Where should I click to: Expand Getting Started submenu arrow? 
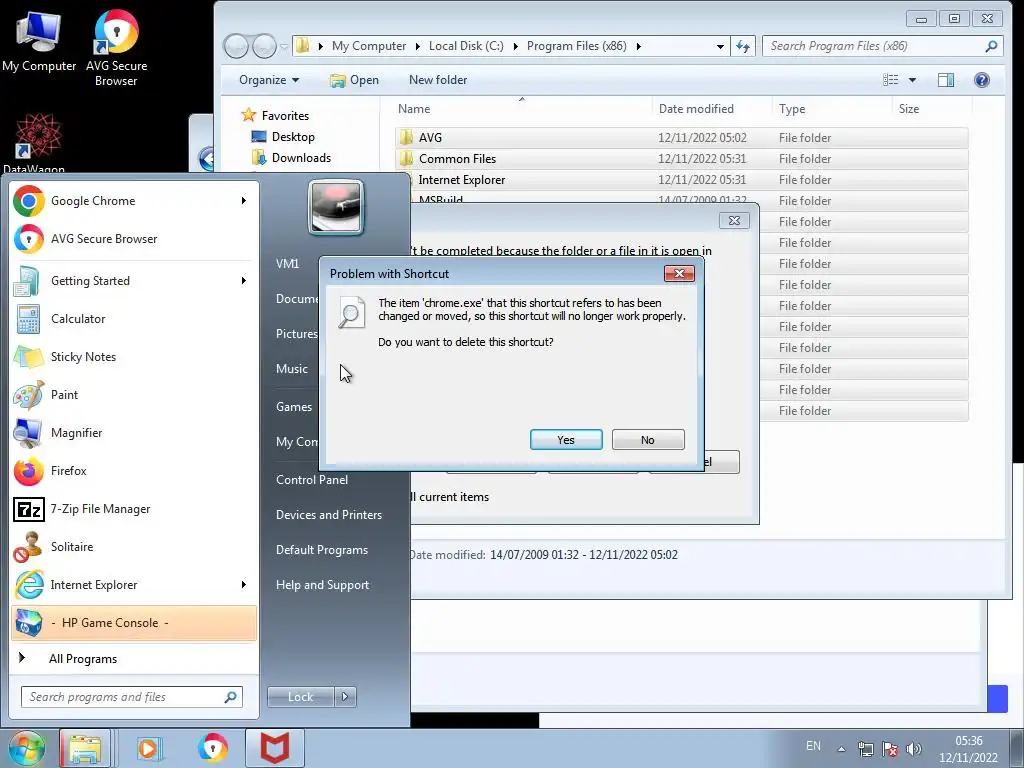244,281
